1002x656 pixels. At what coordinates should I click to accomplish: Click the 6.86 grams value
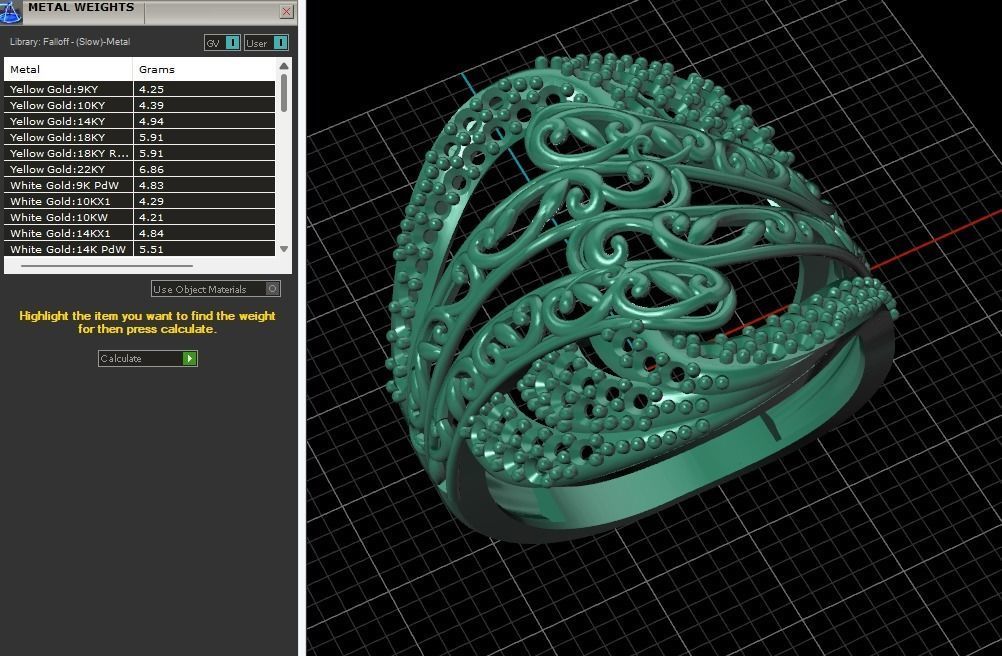pos(151,169)
